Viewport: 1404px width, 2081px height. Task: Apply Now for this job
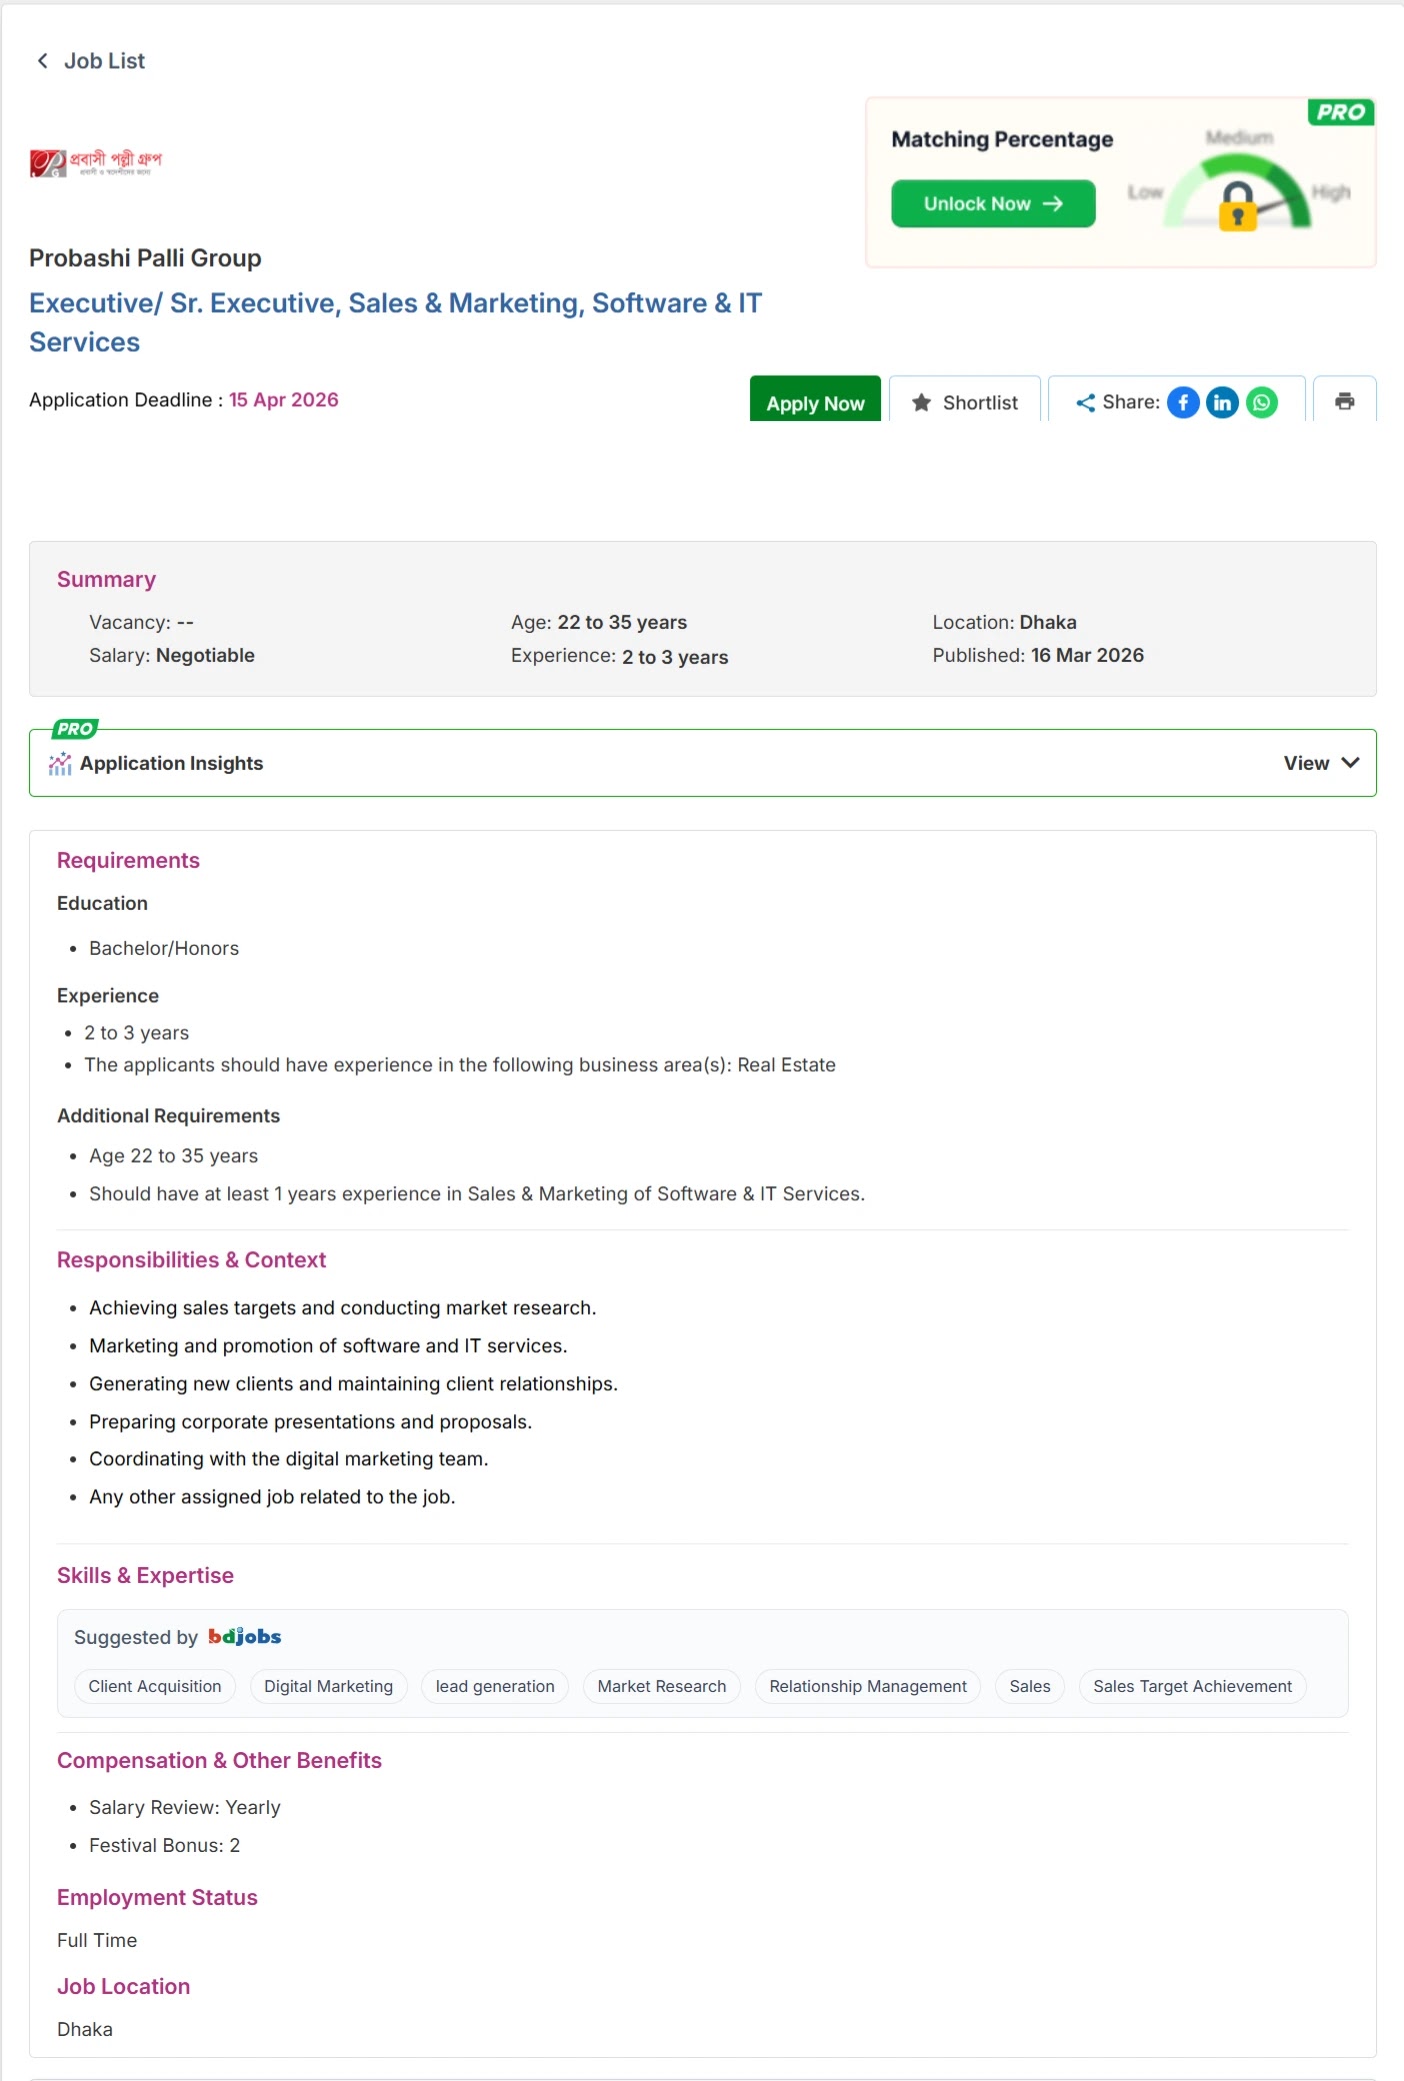point(815,401)
